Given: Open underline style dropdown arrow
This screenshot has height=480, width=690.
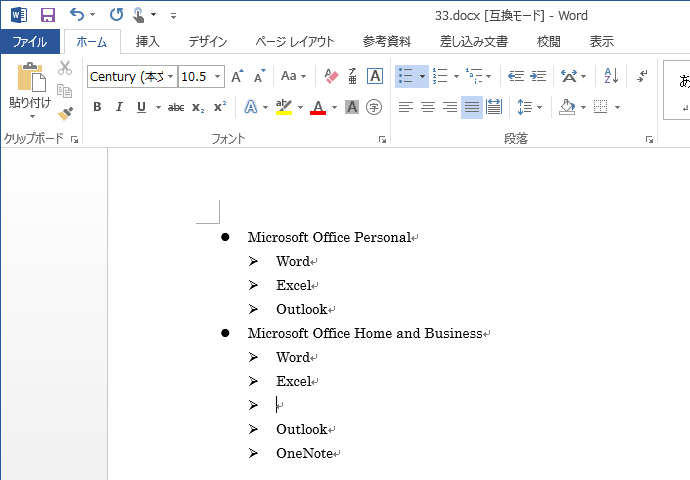Looking at the screenshot, I should (x=158, y=107).
